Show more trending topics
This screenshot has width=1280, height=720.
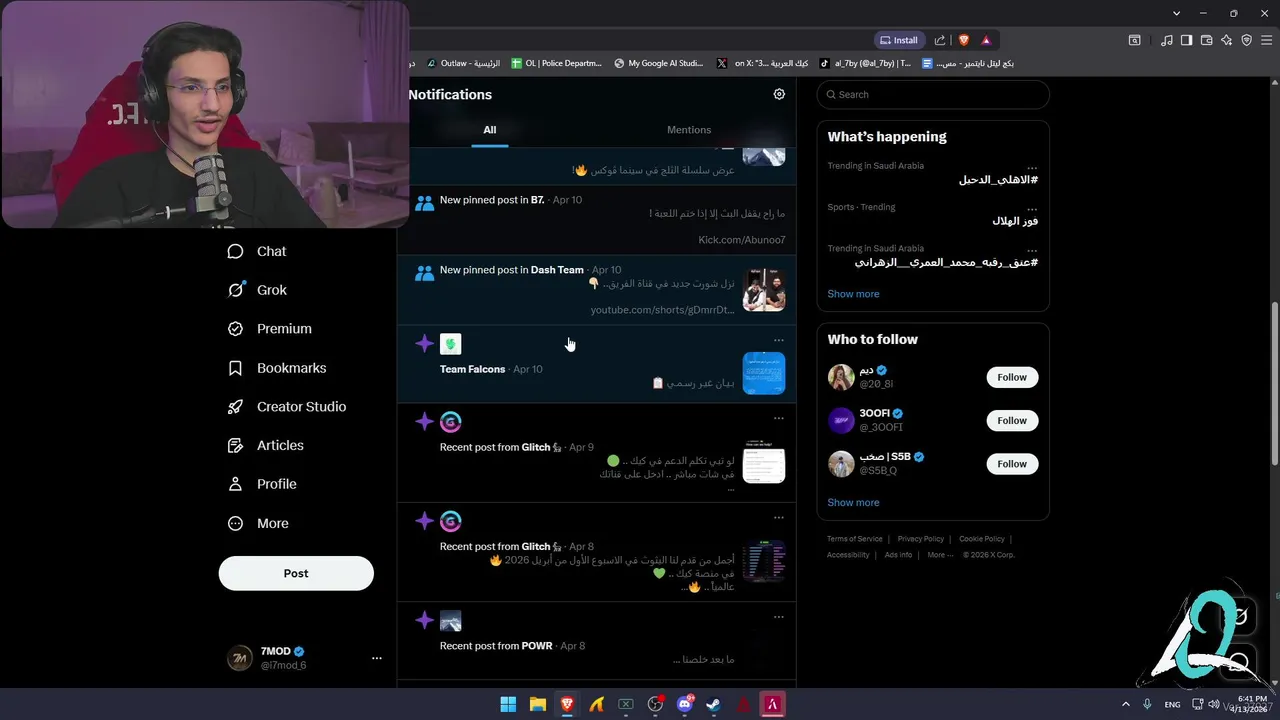tap(853, 294)
